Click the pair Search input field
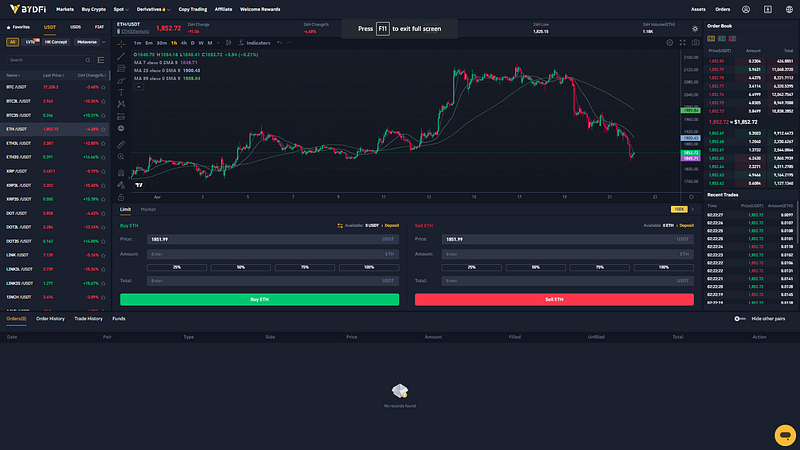Viewport: 800px width, 450px height. [49, 60]
